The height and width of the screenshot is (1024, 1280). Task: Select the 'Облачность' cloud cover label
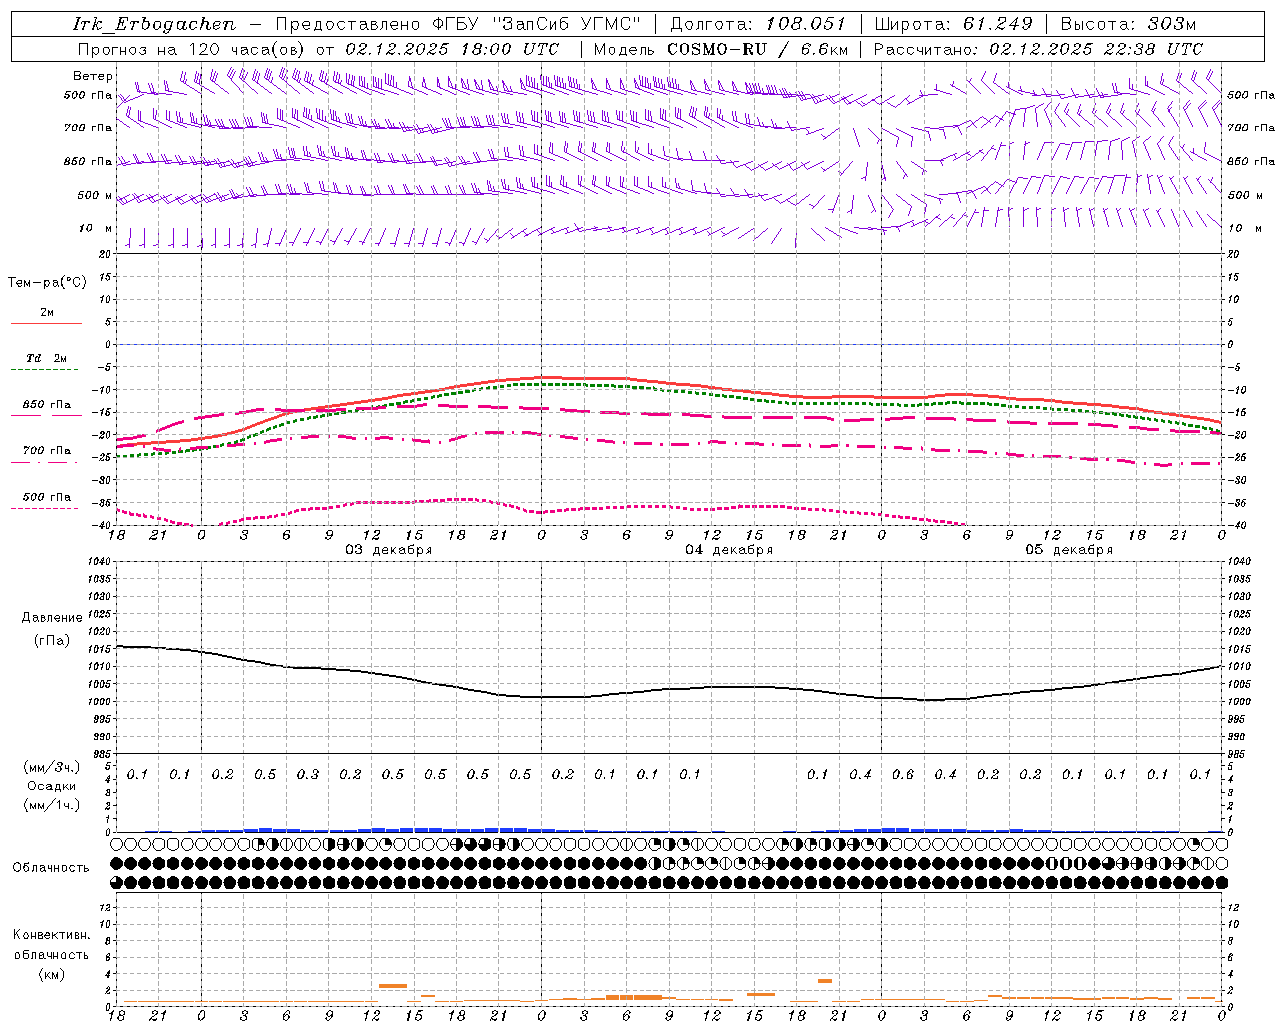pos(51,867)
